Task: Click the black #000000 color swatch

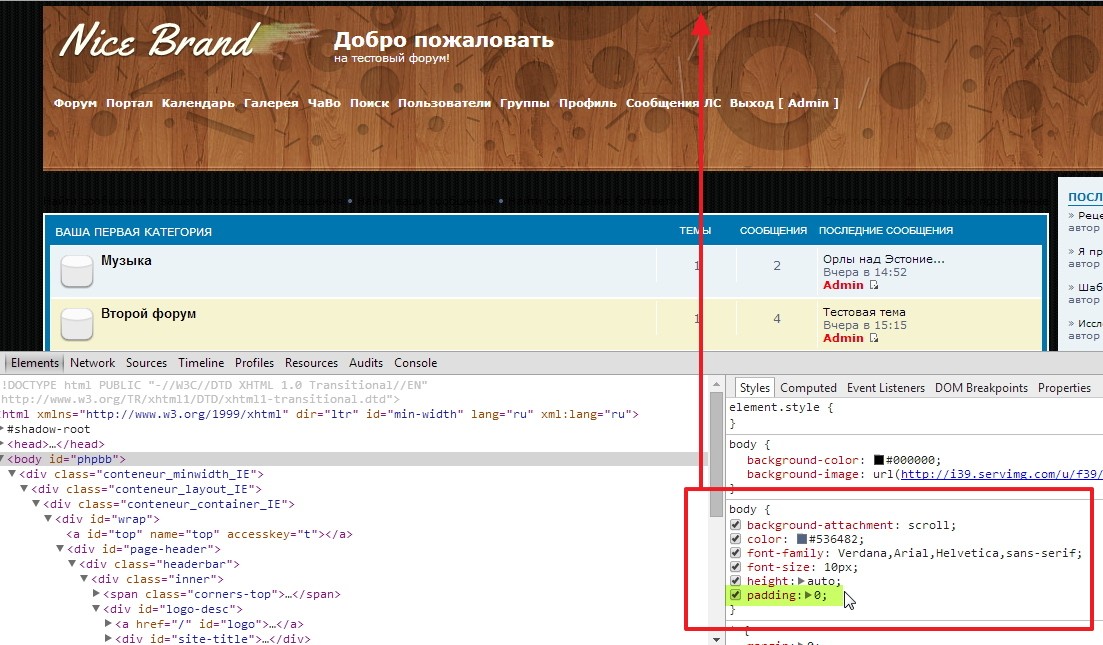Action: tap(879, 460)
